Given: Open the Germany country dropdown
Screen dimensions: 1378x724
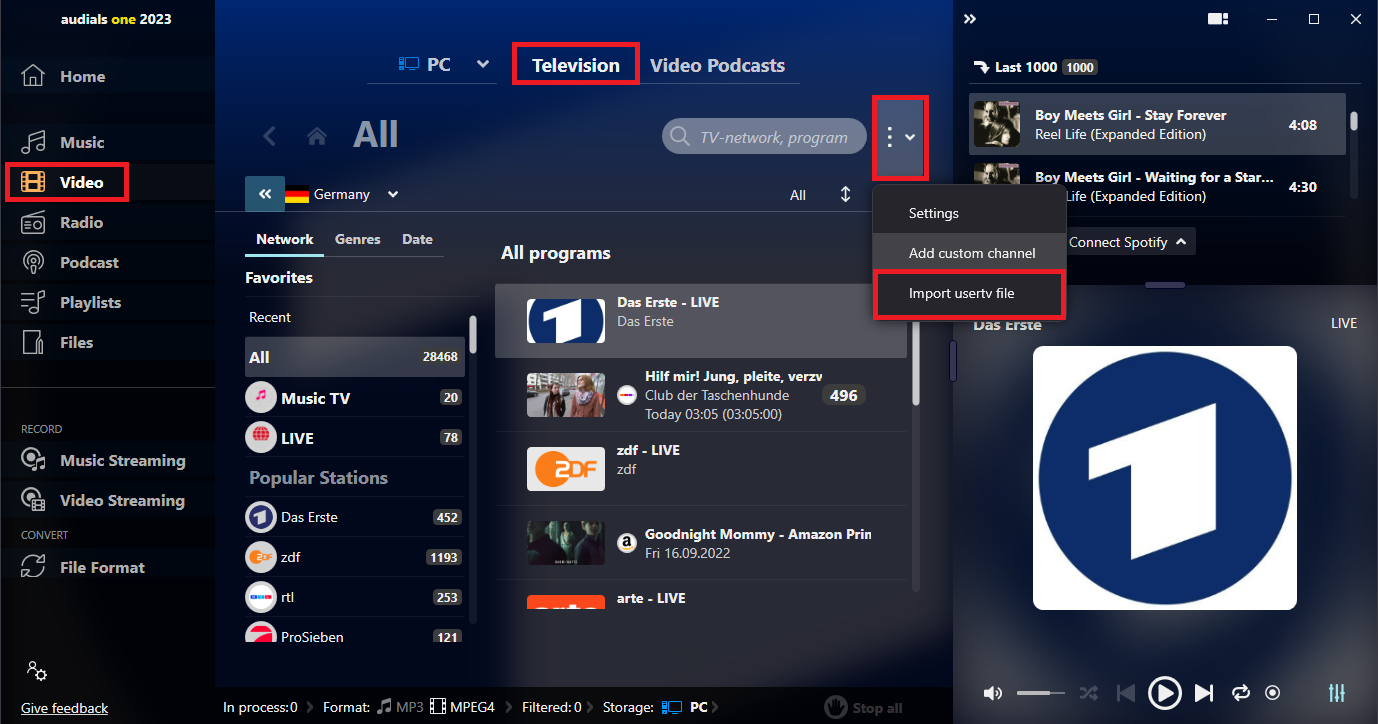Looking at the screenshot, I should (342, 194).
